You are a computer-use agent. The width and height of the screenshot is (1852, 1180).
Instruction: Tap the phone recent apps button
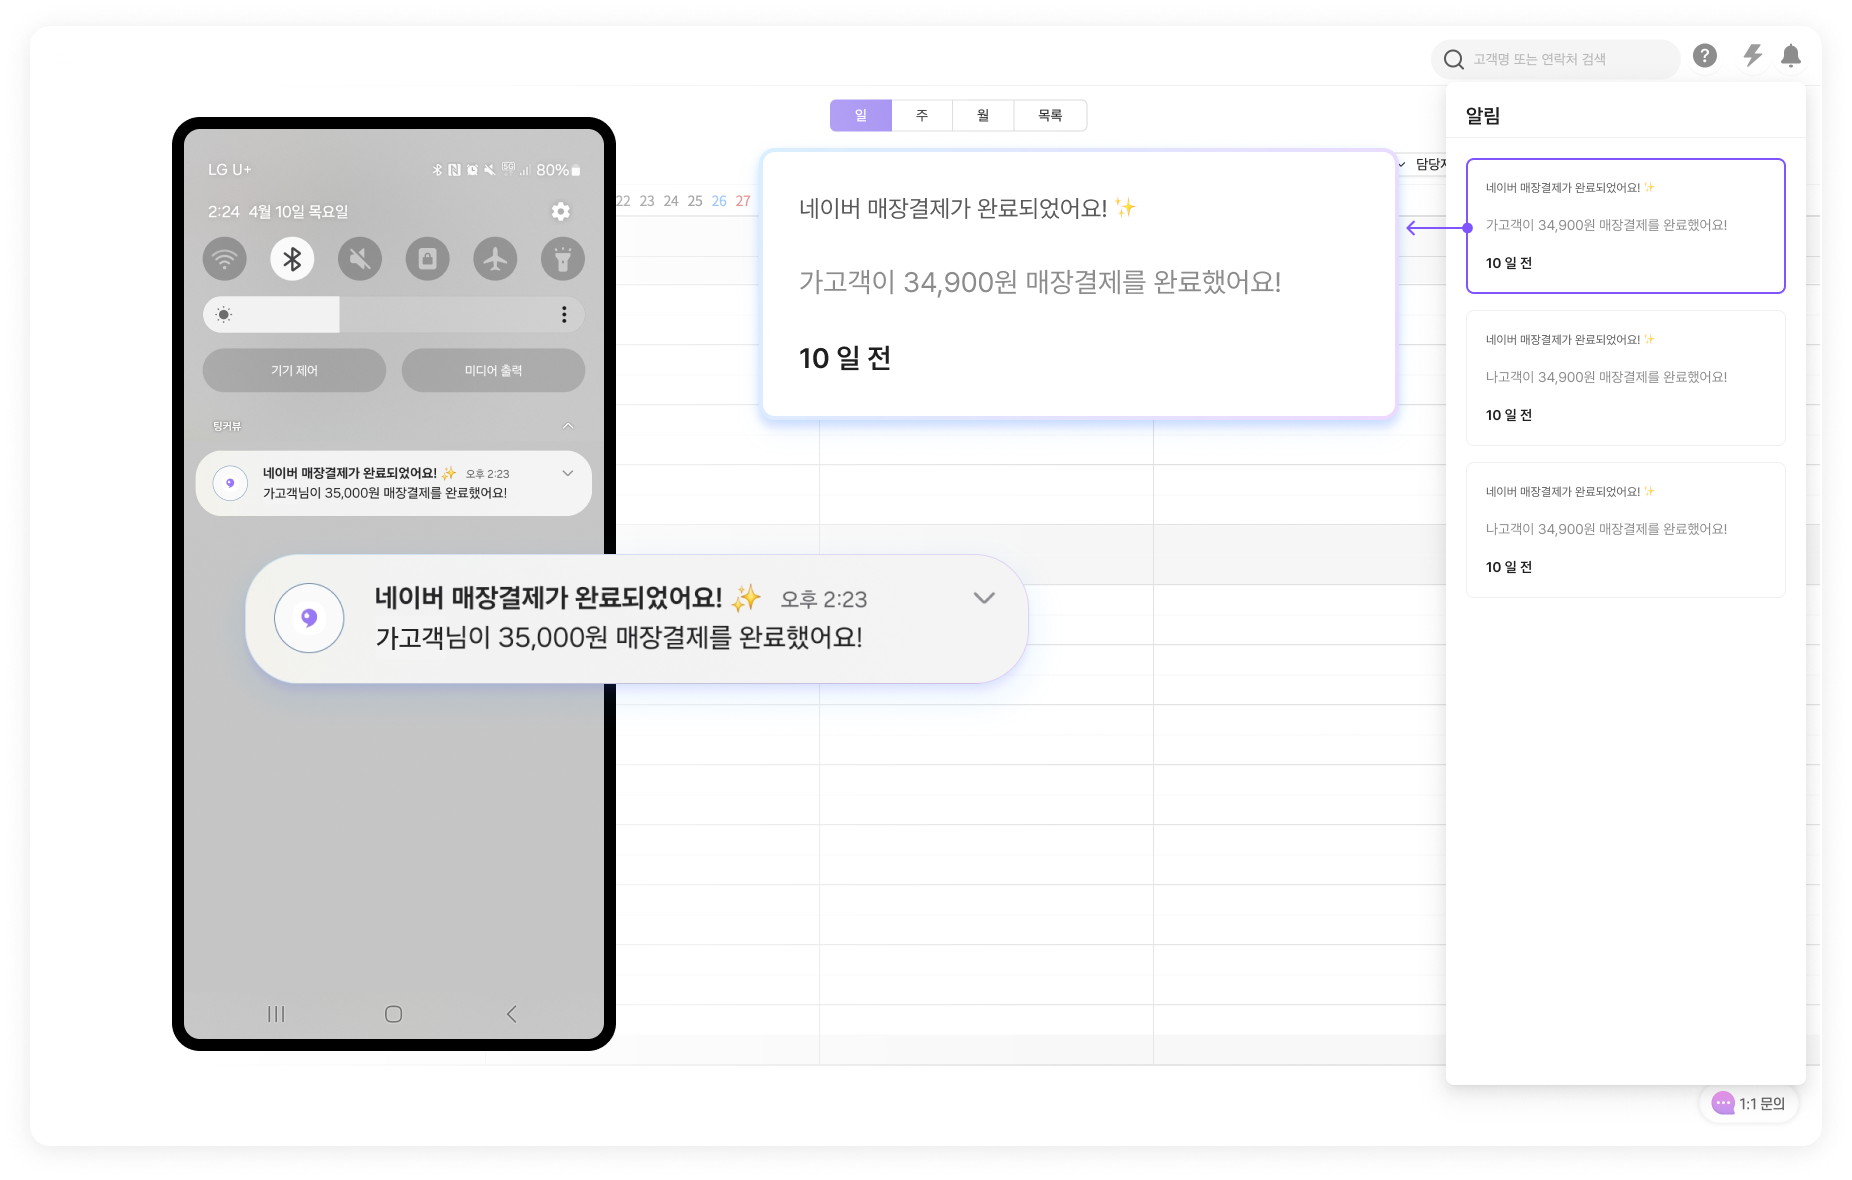coord(276,1014)
